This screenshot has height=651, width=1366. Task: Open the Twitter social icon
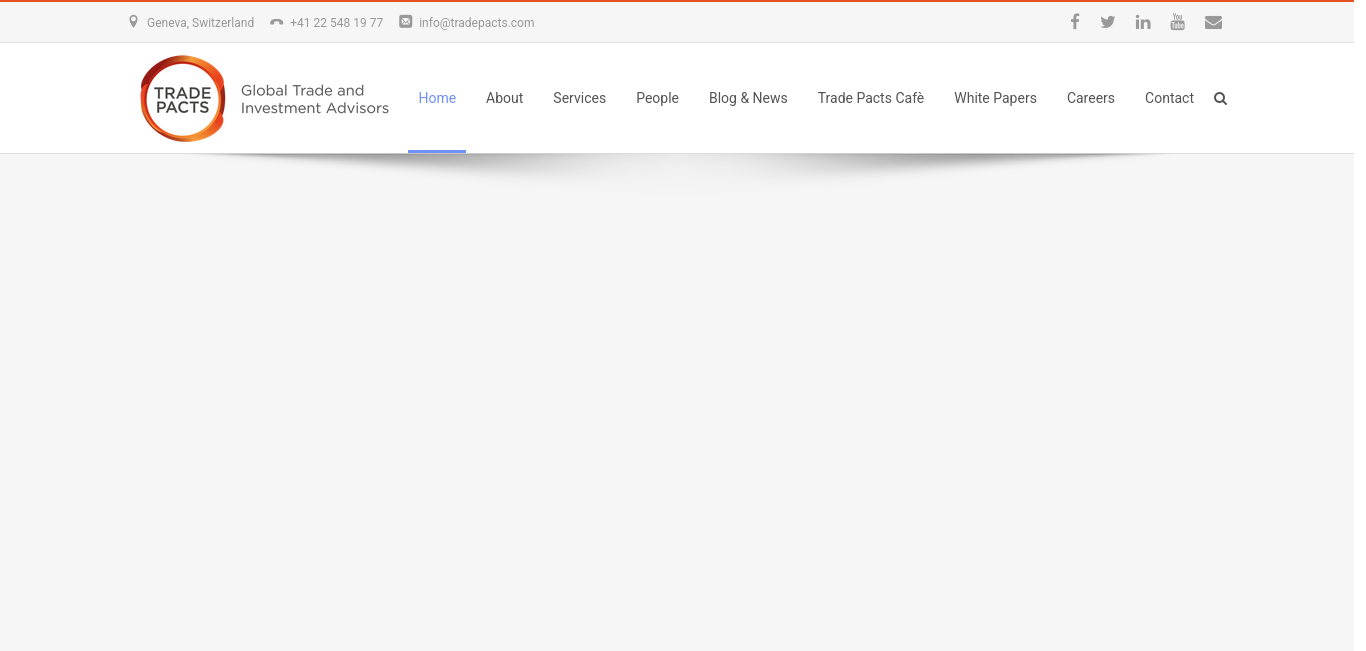(1108, 22)
